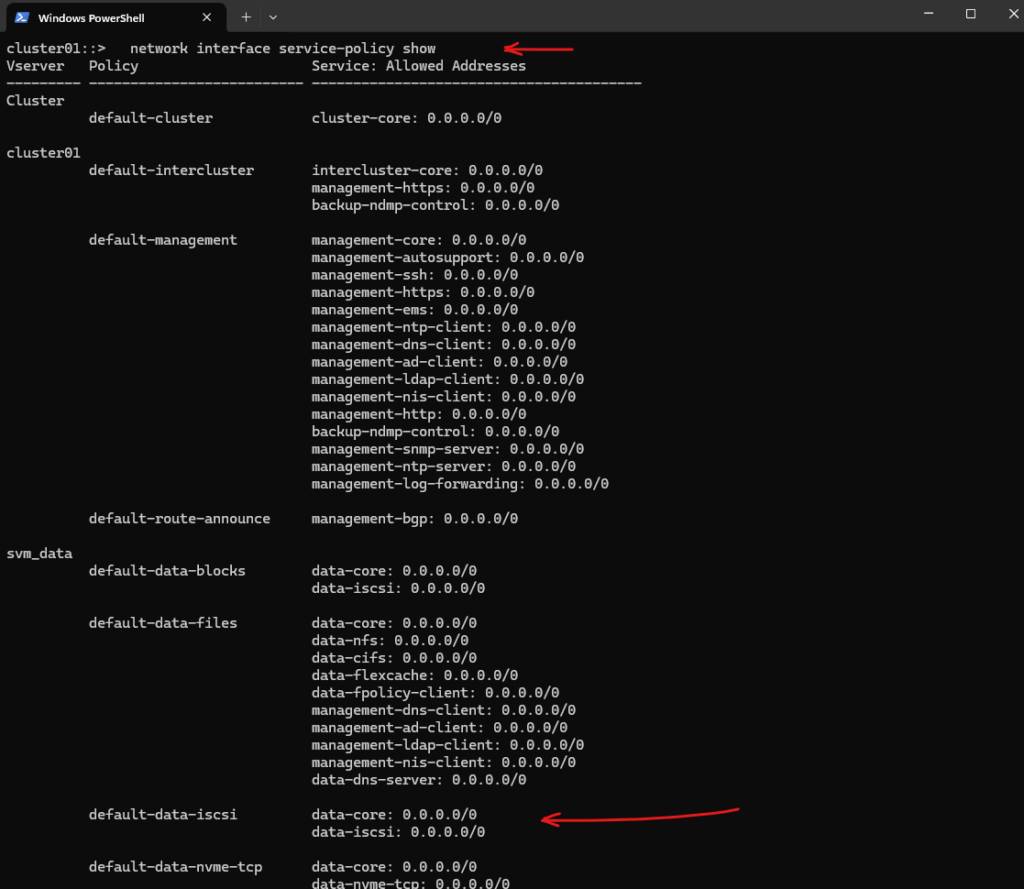Click the default-management policy entry
1024x889 pixels.
pos(163,240)
